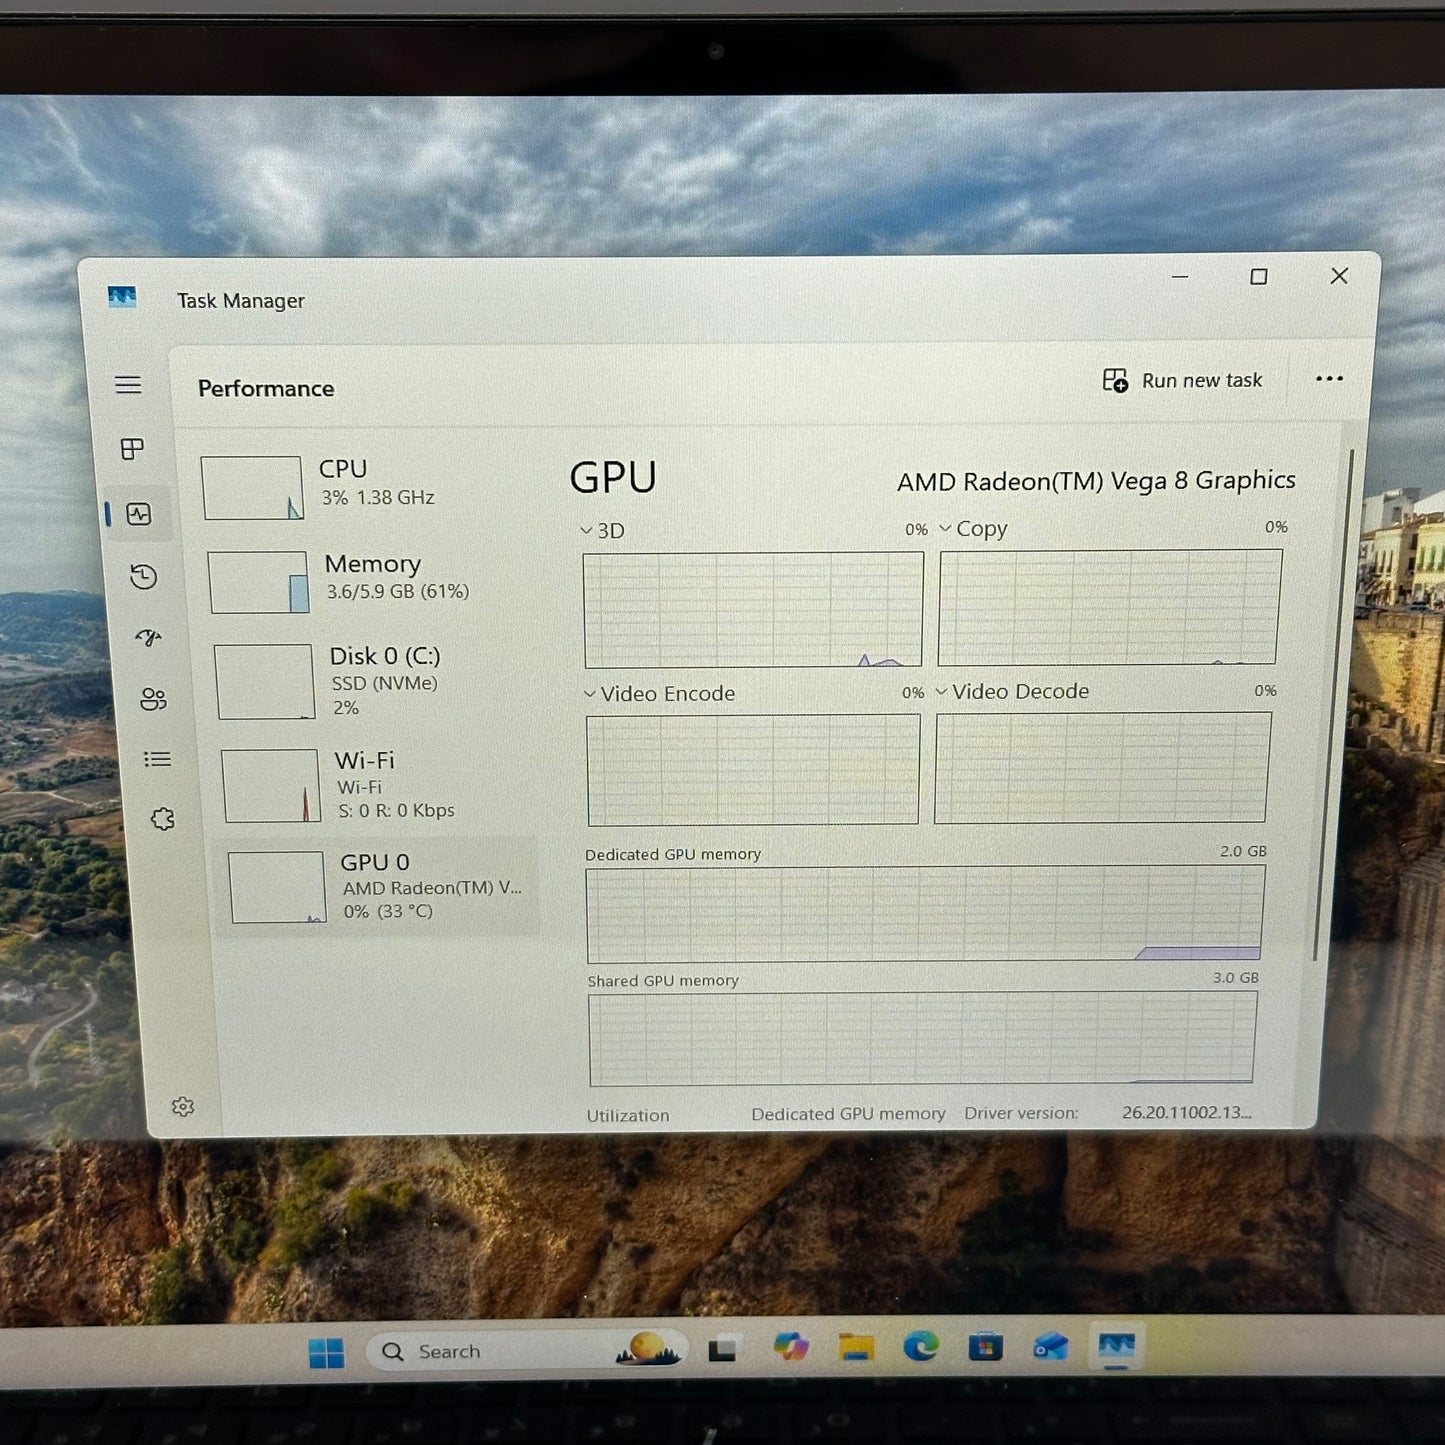Viewport: 1445px width, 1445px height.
Task: Click the Performance page heading
Action: coord(266,388)
